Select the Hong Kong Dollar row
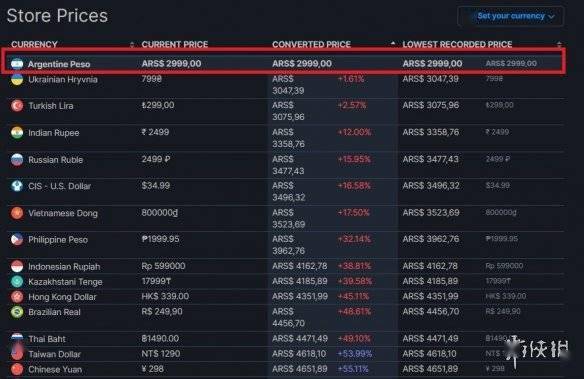Screen dimensions: 584x379 point(286,297)
